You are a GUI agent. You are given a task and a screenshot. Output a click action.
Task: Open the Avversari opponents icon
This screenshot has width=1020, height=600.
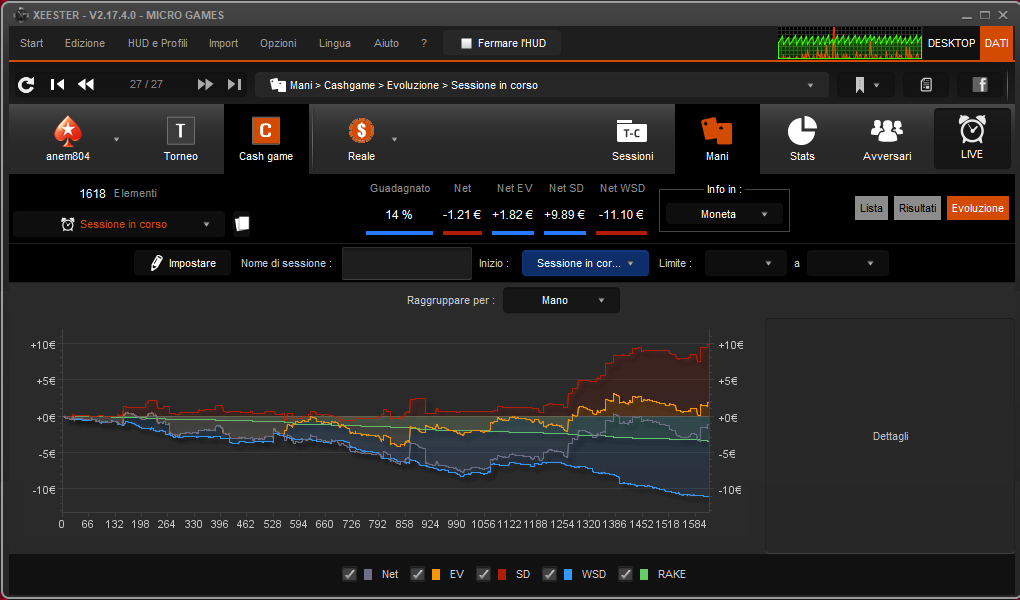[x=887, y=131]
